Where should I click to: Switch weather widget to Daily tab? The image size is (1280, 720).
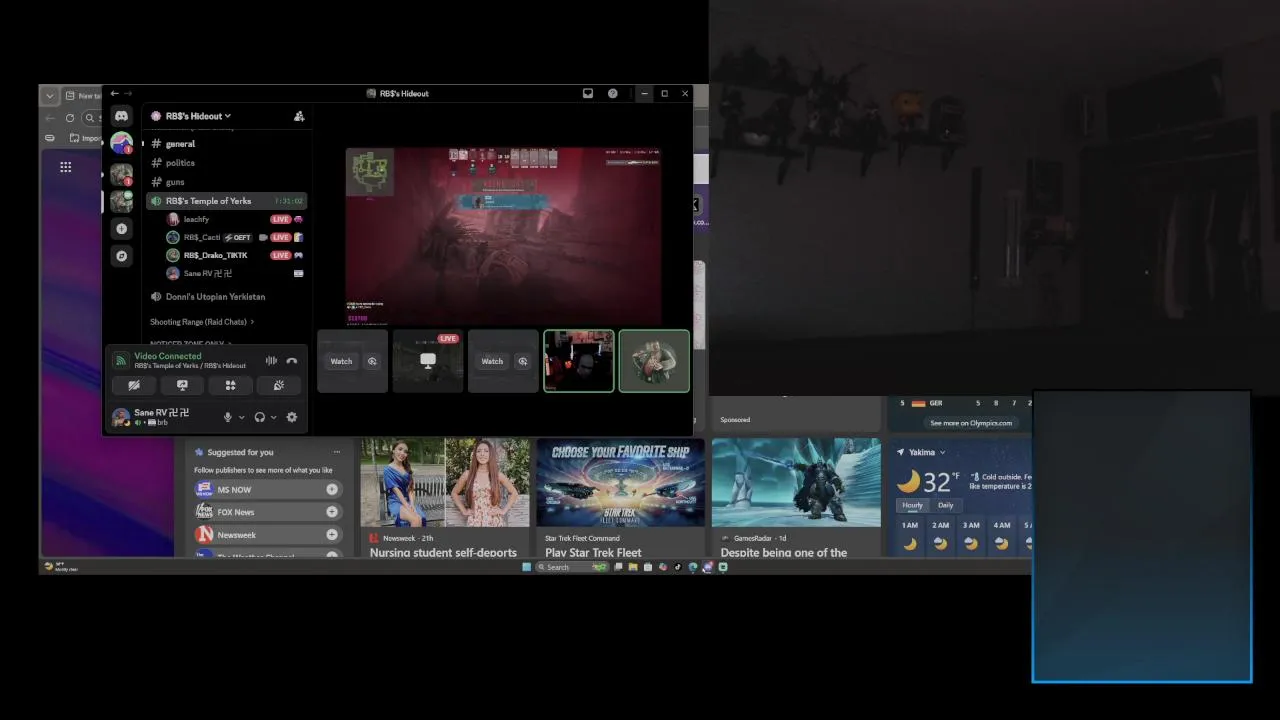point(945,505)
